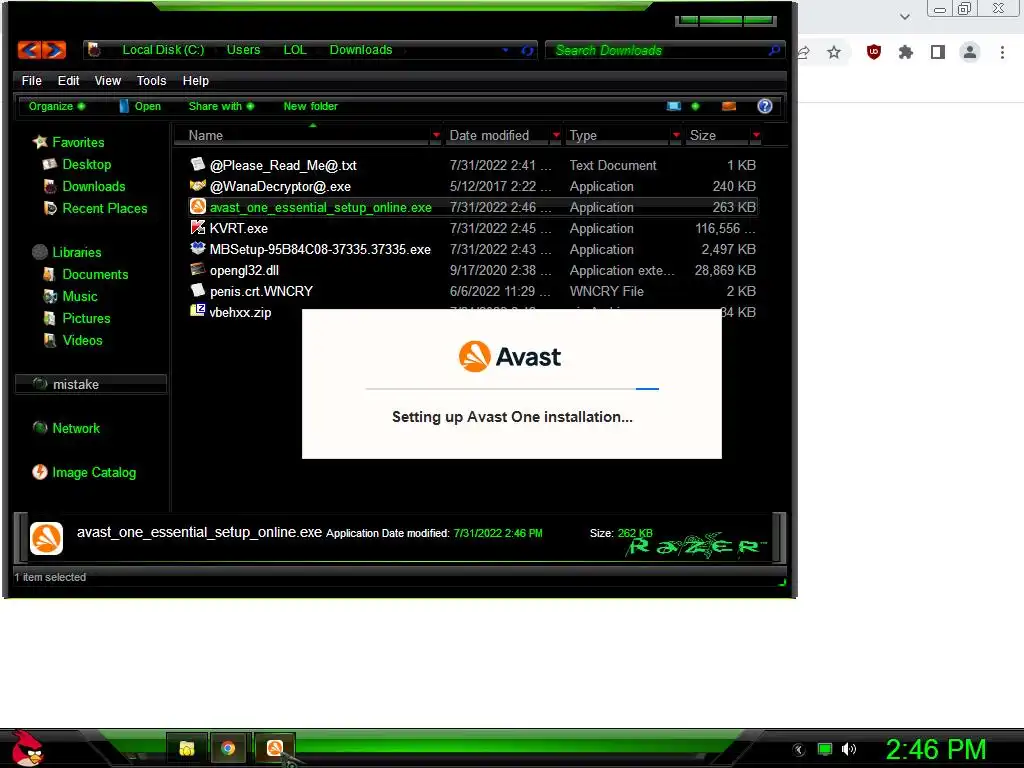Open the View menu
1024x768 pixels.
[108, 81]
